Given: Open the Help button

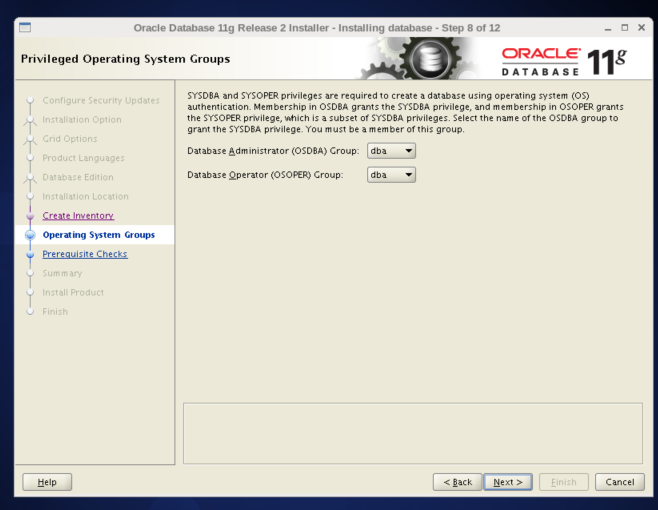Looking at the screenshot, I should tap(47, 482).
